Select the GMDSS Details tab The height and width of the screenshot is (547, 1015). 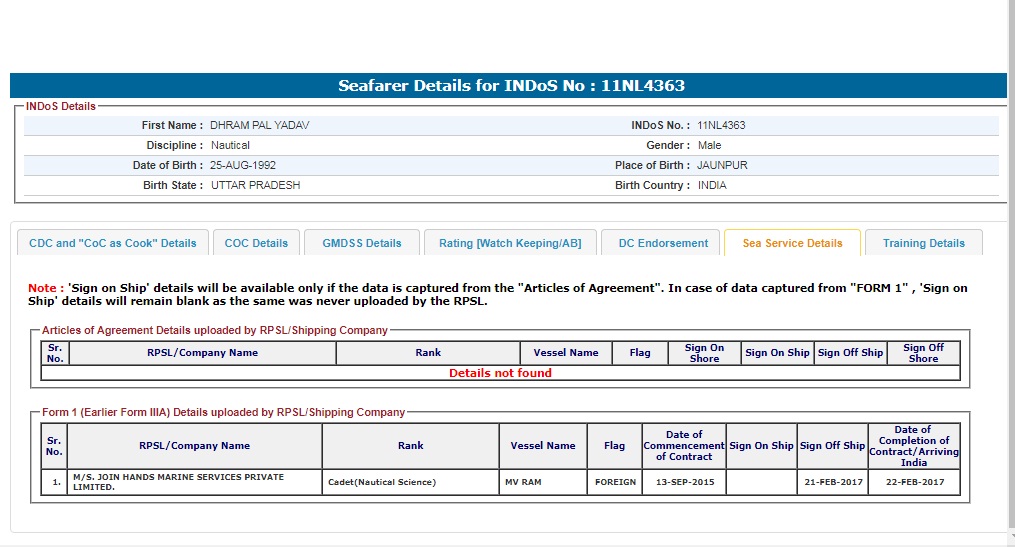point(361,243)
